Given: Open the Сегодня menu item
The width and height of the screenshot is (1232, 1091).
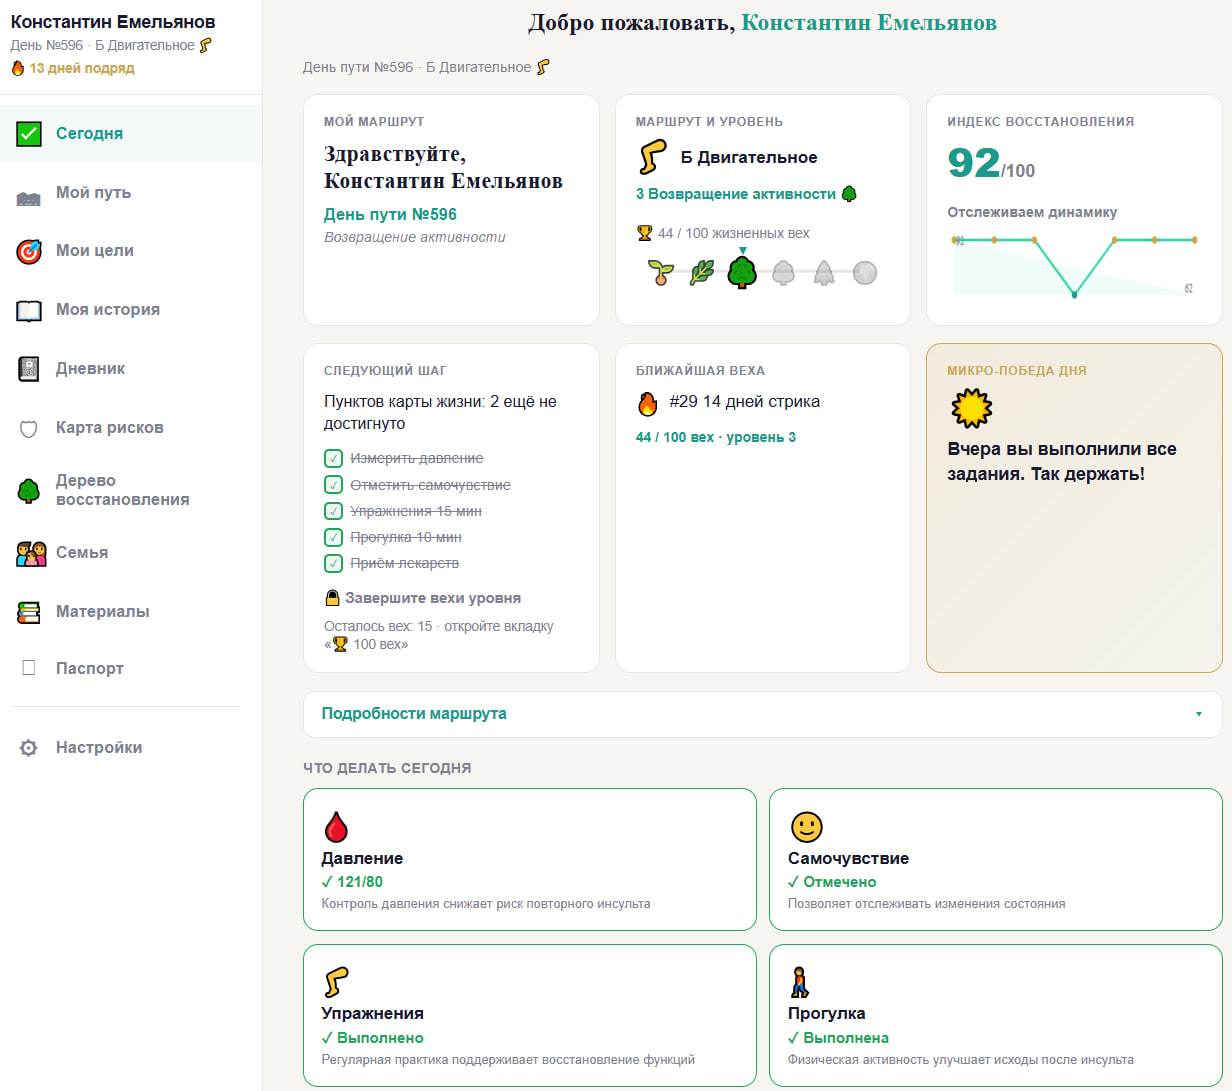Looking at the screenshot, I should 131,134.
